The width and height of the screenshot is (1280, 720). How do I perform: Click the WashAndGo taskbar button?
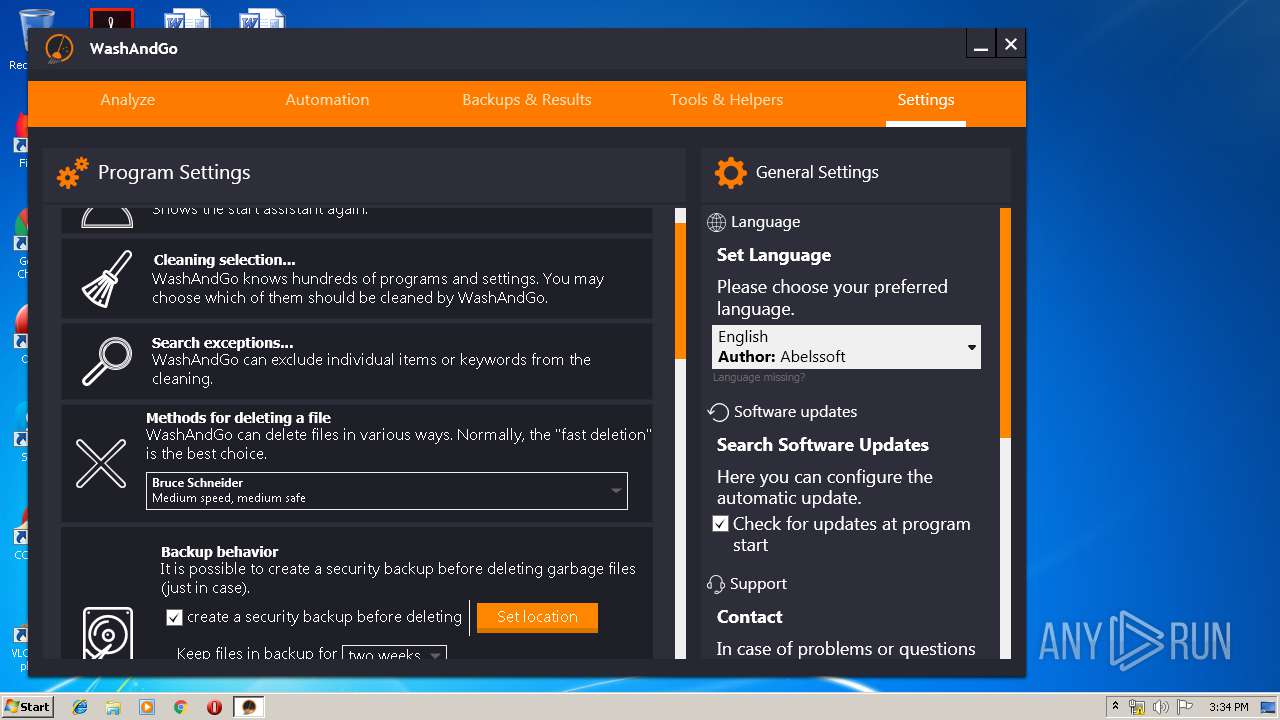(250, 707)
